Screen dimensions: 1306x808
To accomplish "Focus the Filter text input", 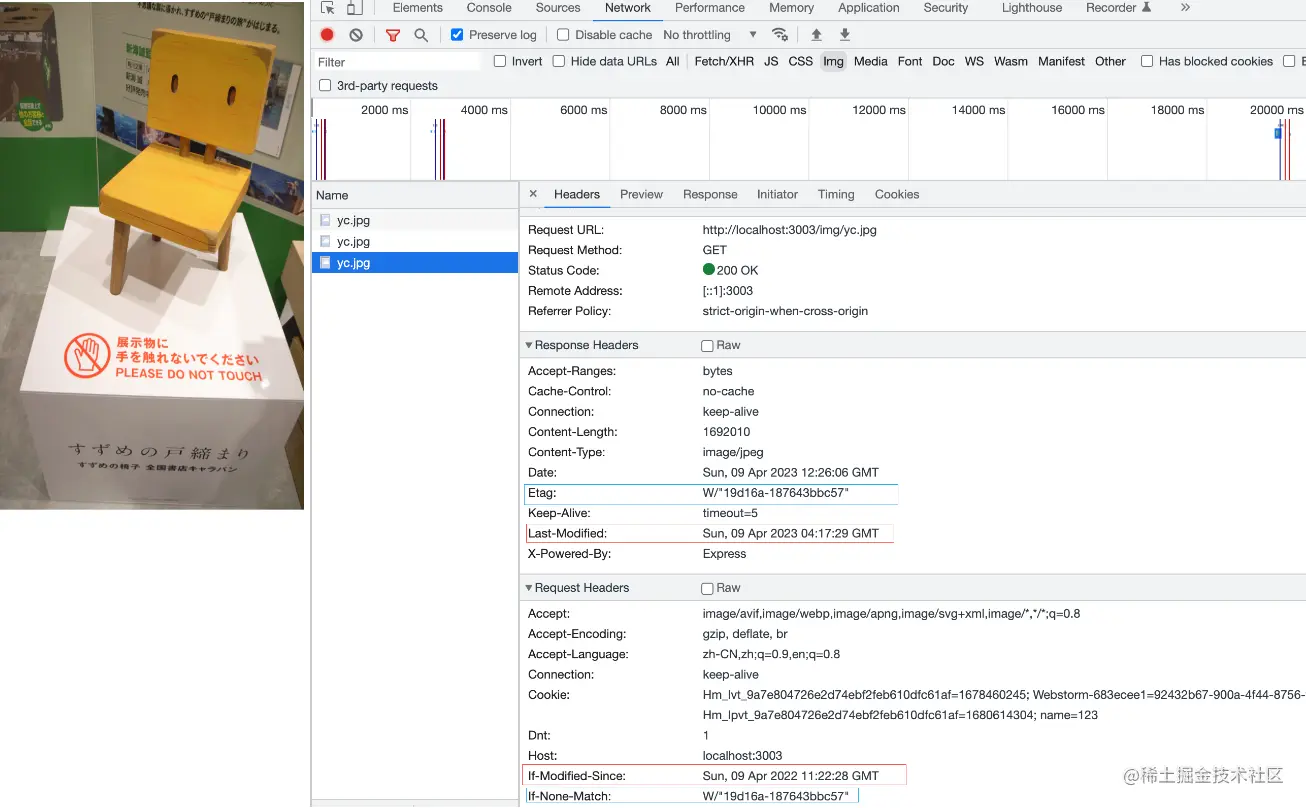I will point(398,62).
